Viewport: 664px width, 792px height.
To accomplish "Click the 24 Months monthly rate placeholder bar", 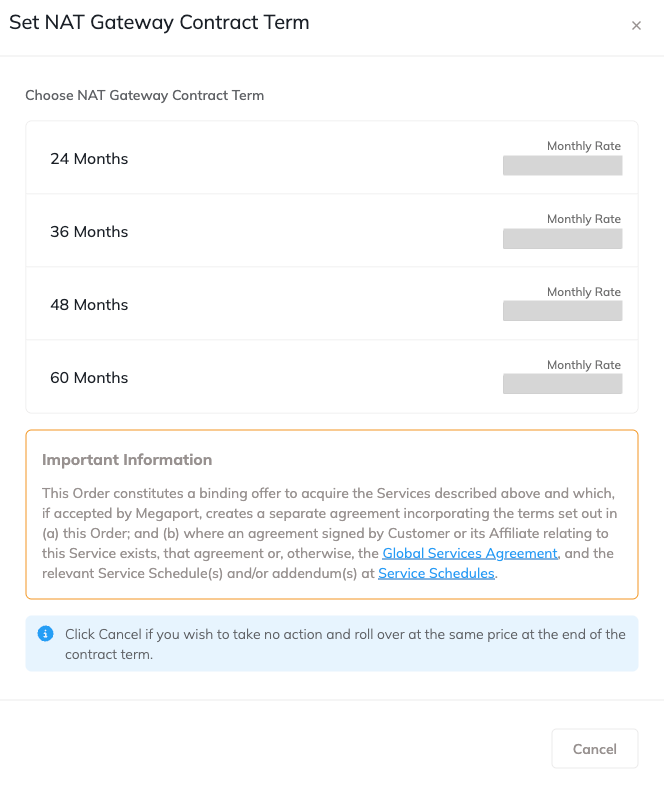I will click(562, 166).
